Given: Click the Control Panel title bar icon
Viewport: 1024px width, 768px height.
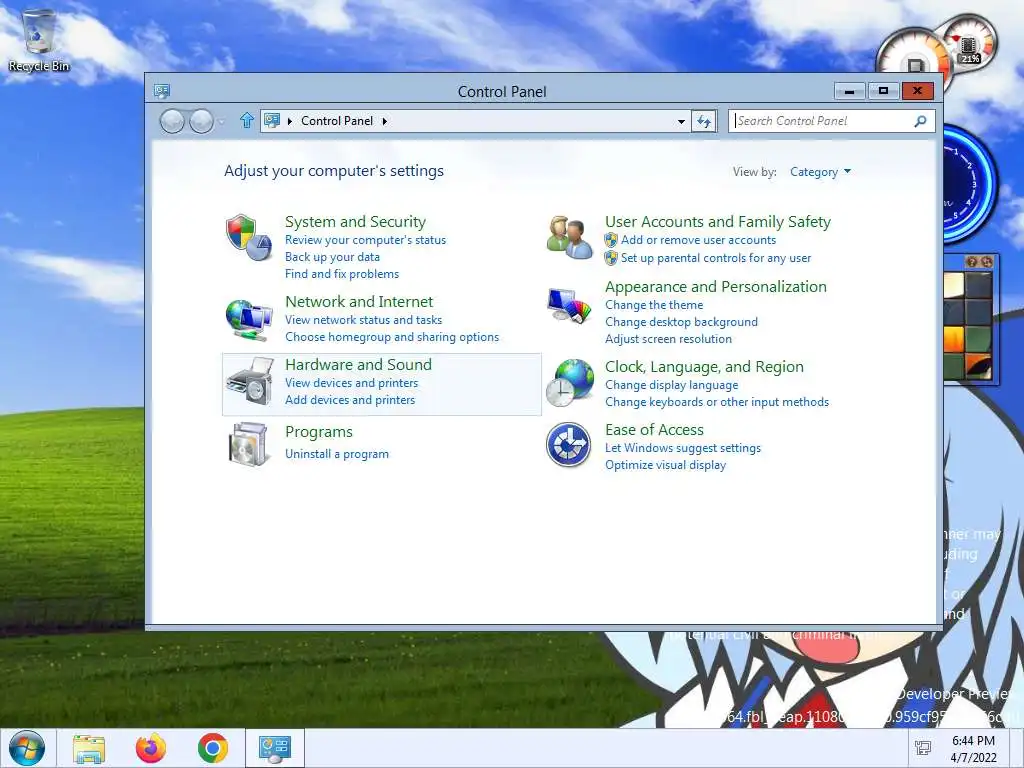Looking at the screenshot, I should [162, 91].
